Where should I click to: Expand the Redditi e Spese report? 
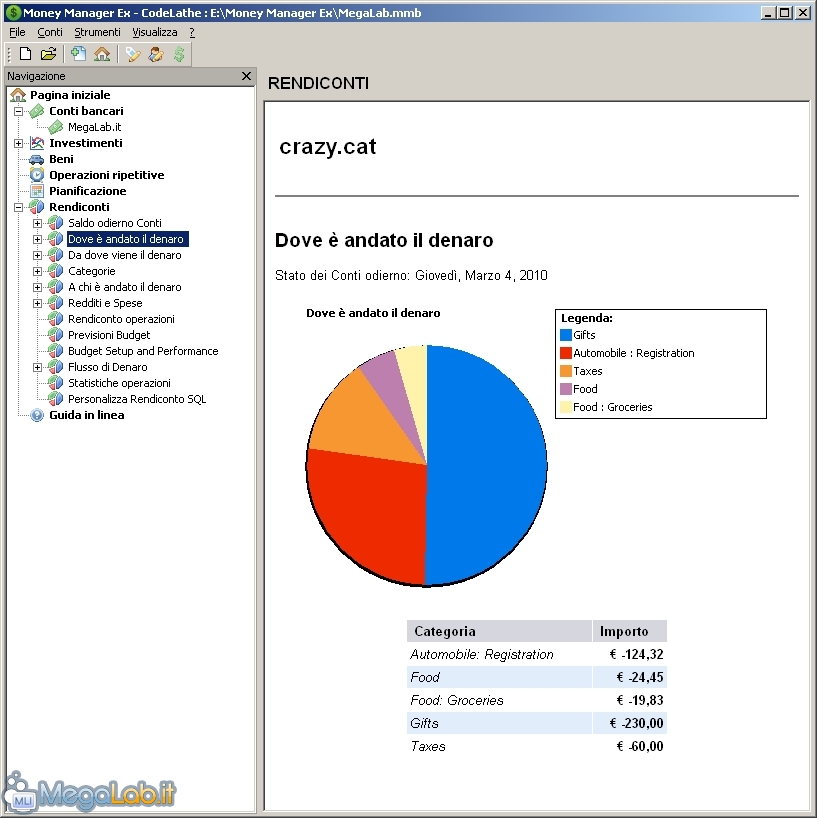pos(37,303)
